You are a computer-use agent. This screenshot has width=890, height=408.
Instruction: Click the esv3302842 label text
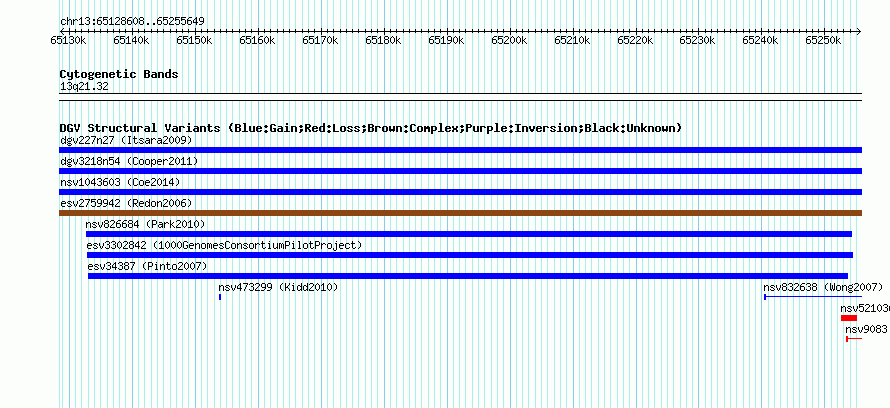(x=224, y=245)
